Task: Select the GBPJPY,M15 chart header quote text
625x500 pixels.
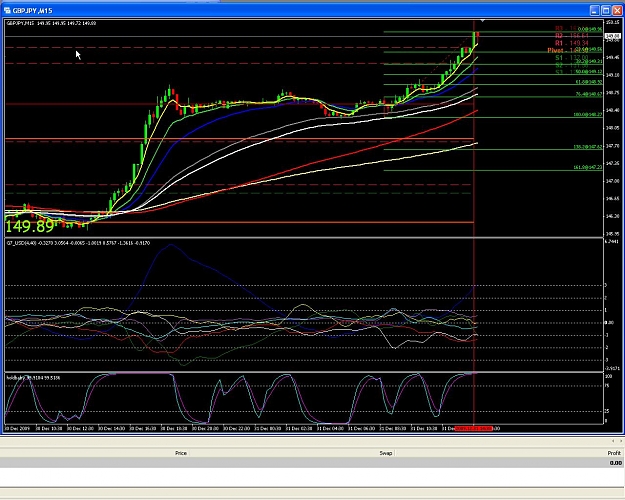Action: click(51, 23)
